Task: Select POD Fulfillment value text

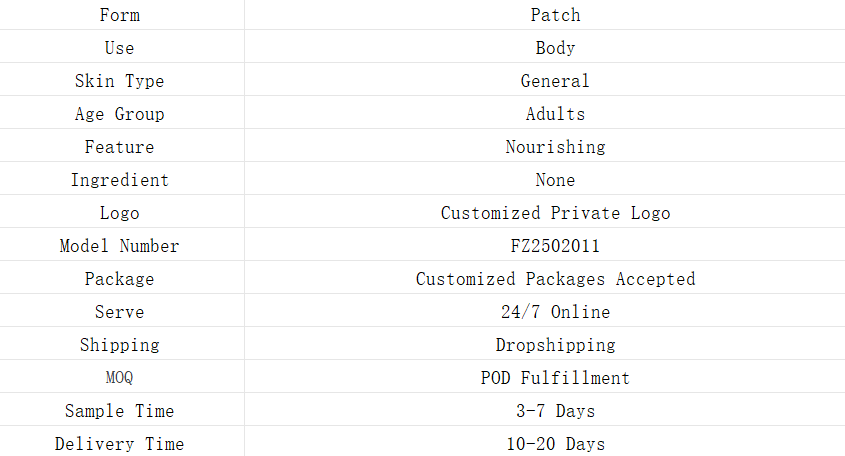Action: [x=555, y=378]
